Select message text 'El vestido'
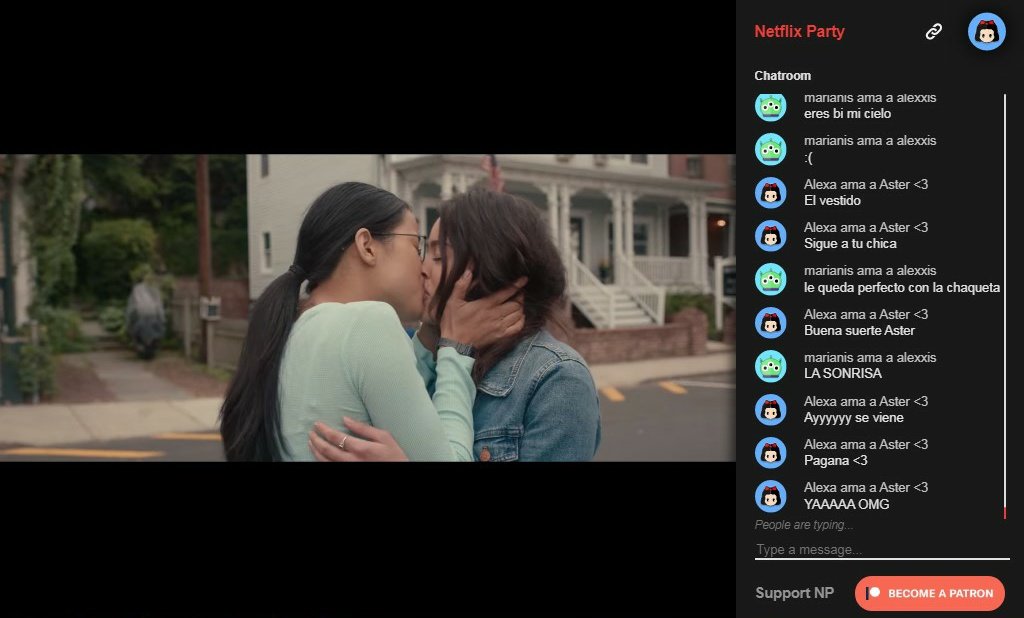This screenshot has height=618, width=1024. click(x=832, y=201)
